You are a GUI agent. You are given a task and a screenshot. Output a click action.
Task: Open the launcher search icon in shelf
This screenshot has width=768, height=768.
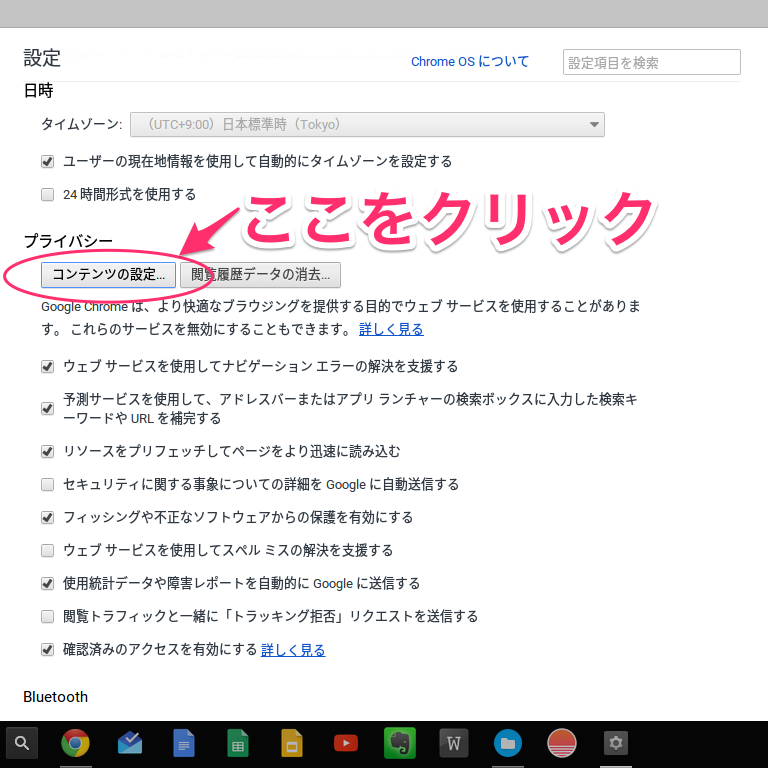pyautogui.click(x=22, y=743)
